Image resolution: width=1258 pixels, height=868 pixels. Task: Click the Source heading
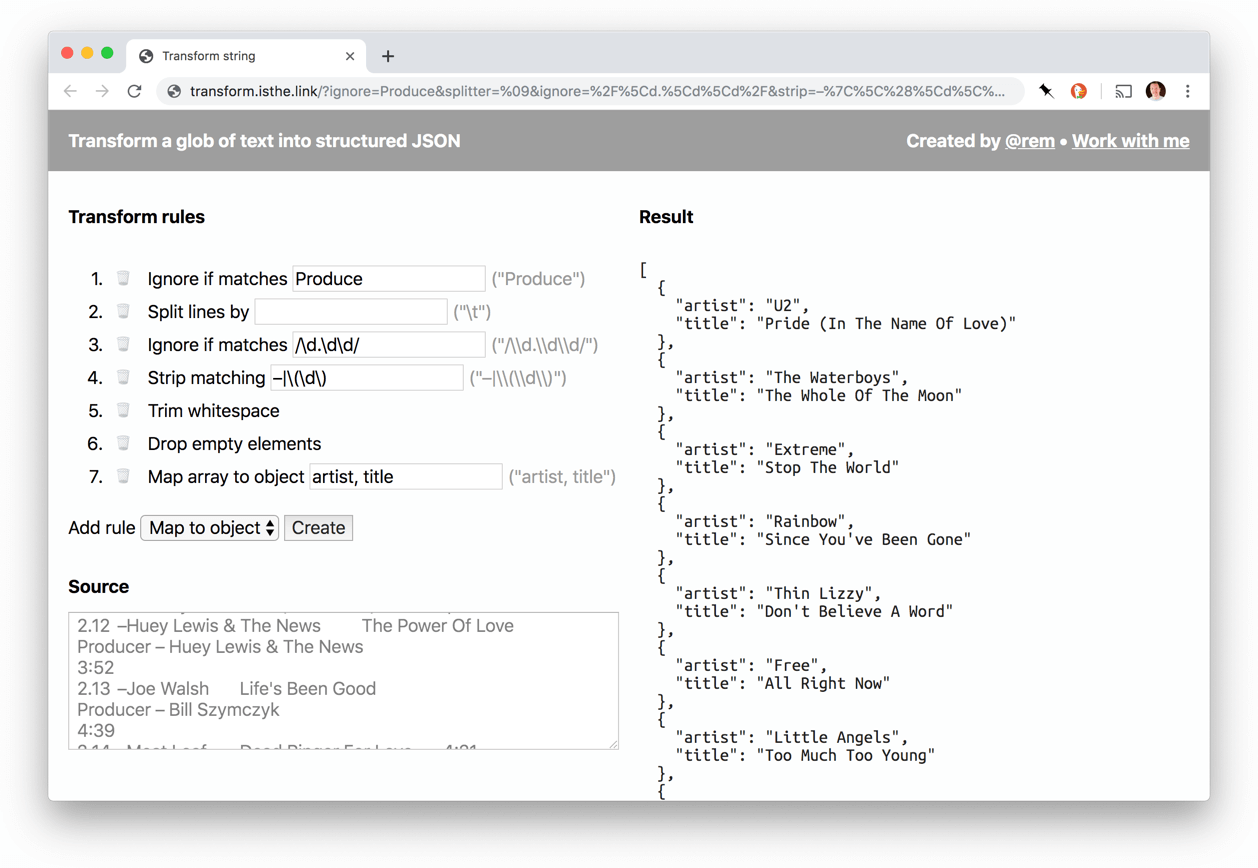pyautogui.click(x=99, y=587)
